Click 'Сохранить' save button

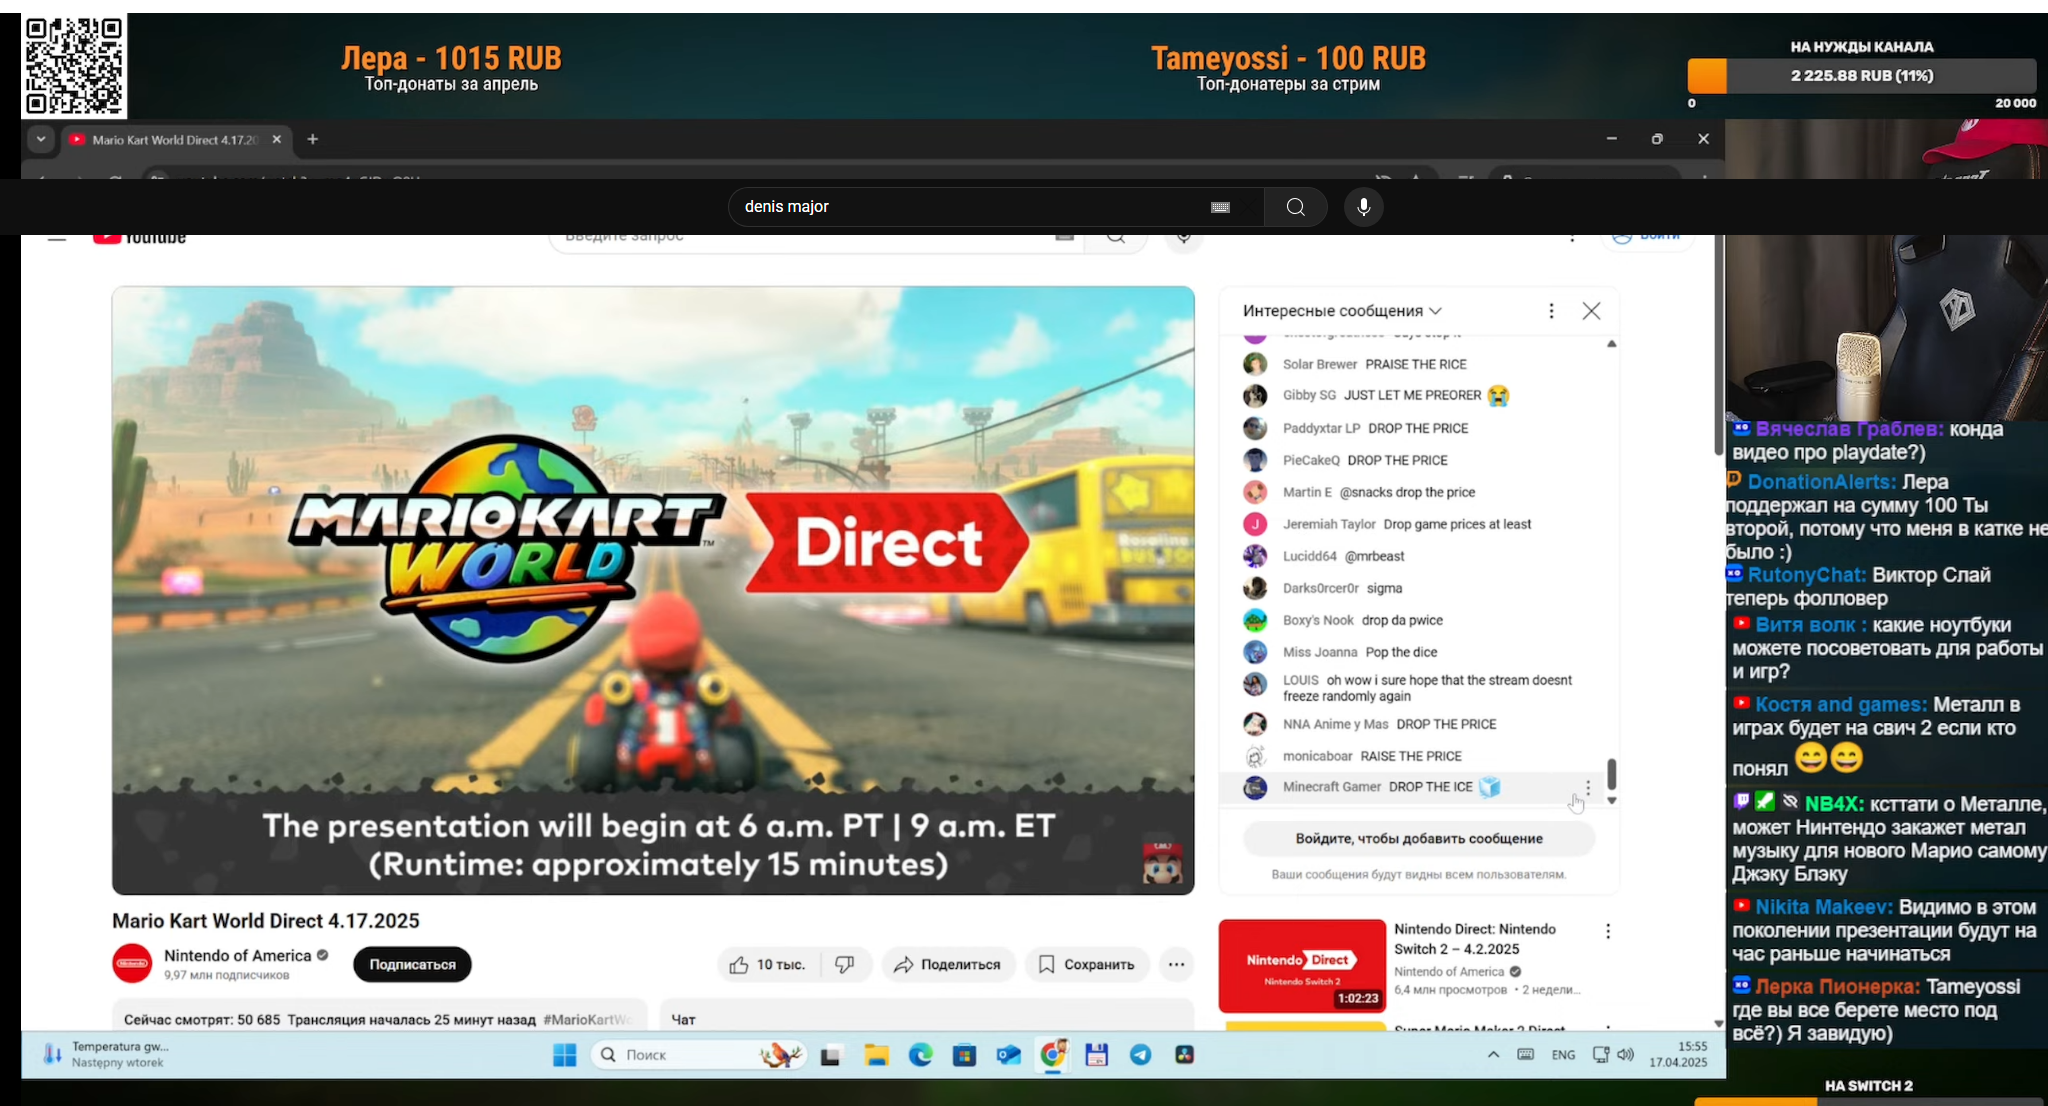[1086, 965]
